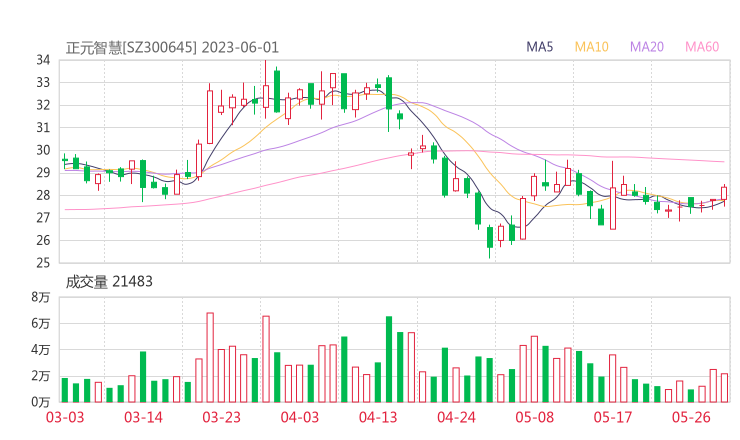Click the price axis value 32

(43, 105)
